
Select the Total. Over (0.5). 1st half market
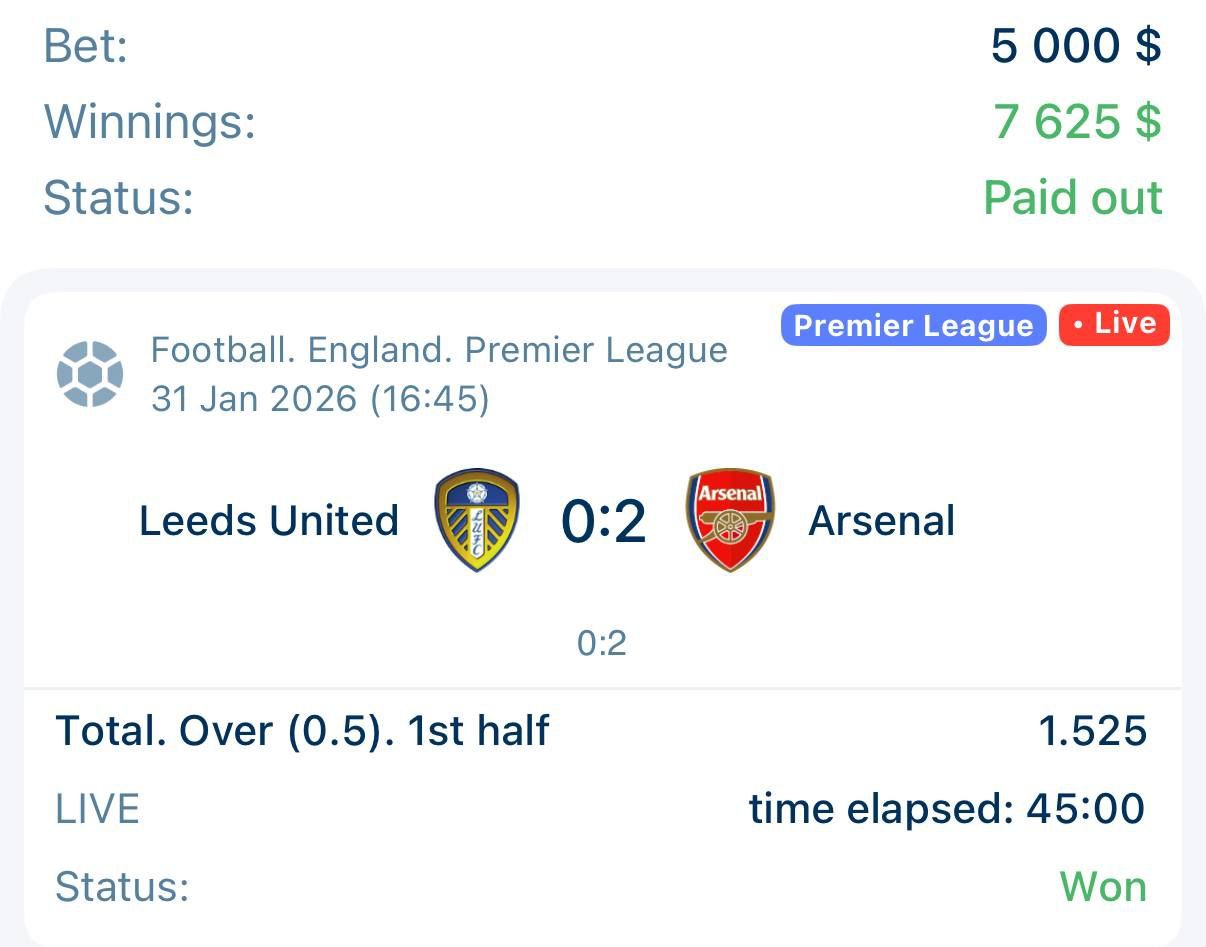coord(302,731)
